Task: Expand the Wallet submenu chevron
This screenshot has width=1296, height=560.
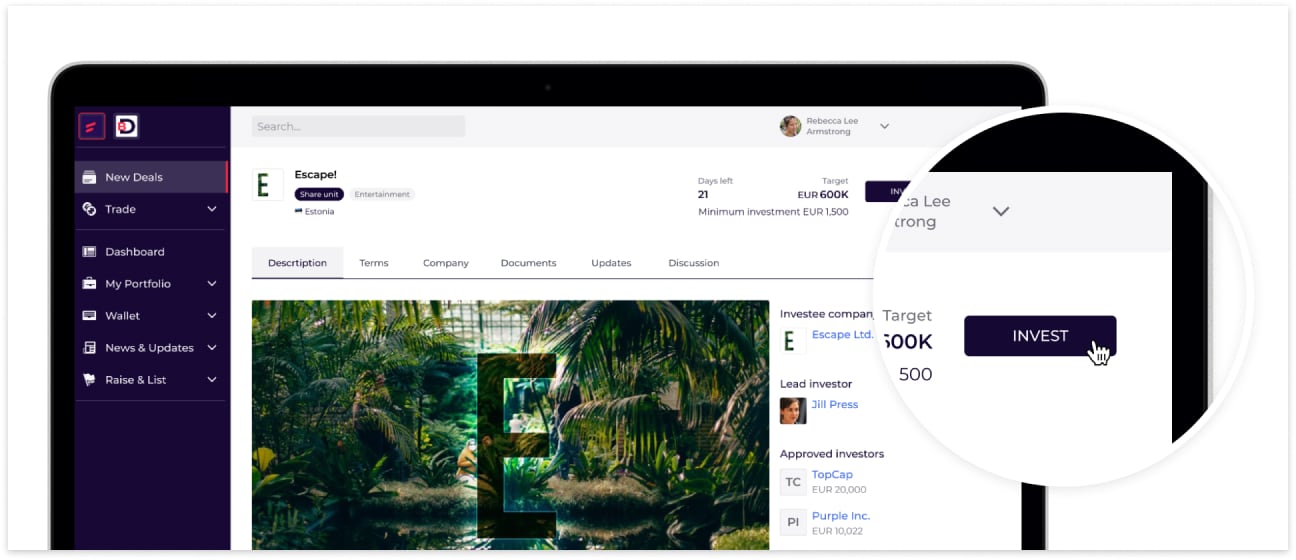Action: click(x=212, y=316)
